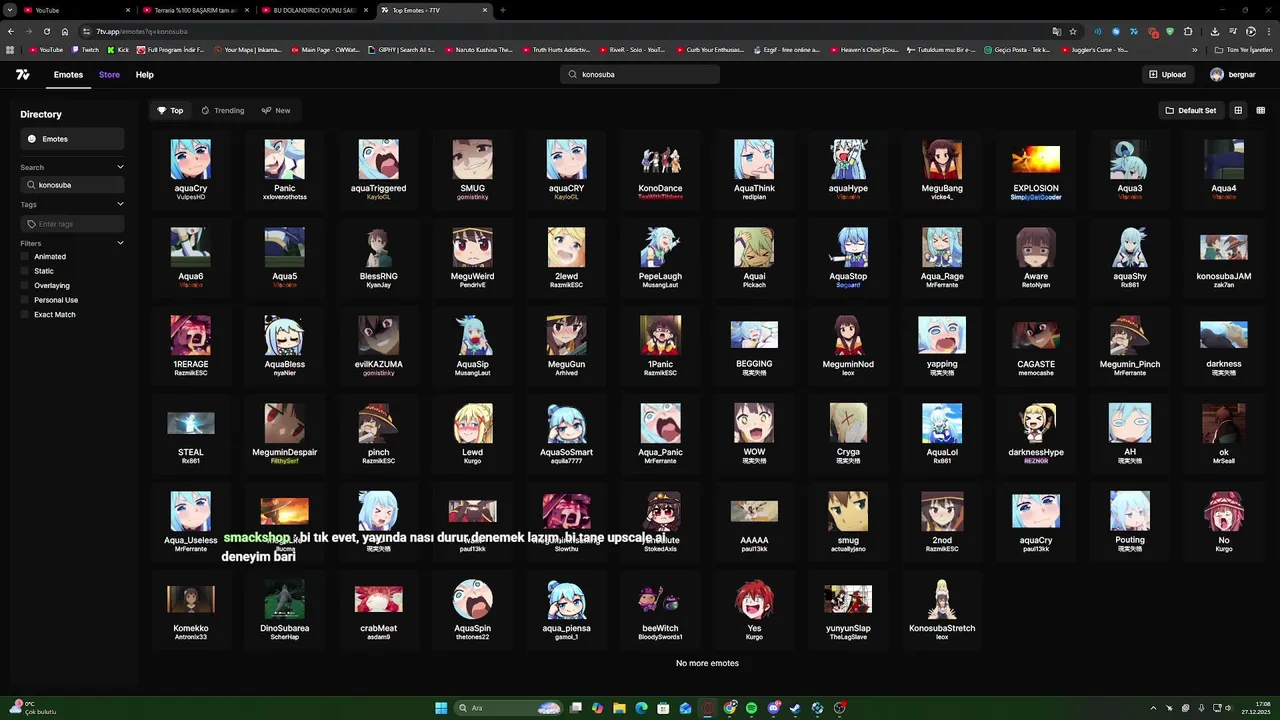Open the apps grid icon in bookmarks bar
1280x720 pixels.
click(11, 49)
